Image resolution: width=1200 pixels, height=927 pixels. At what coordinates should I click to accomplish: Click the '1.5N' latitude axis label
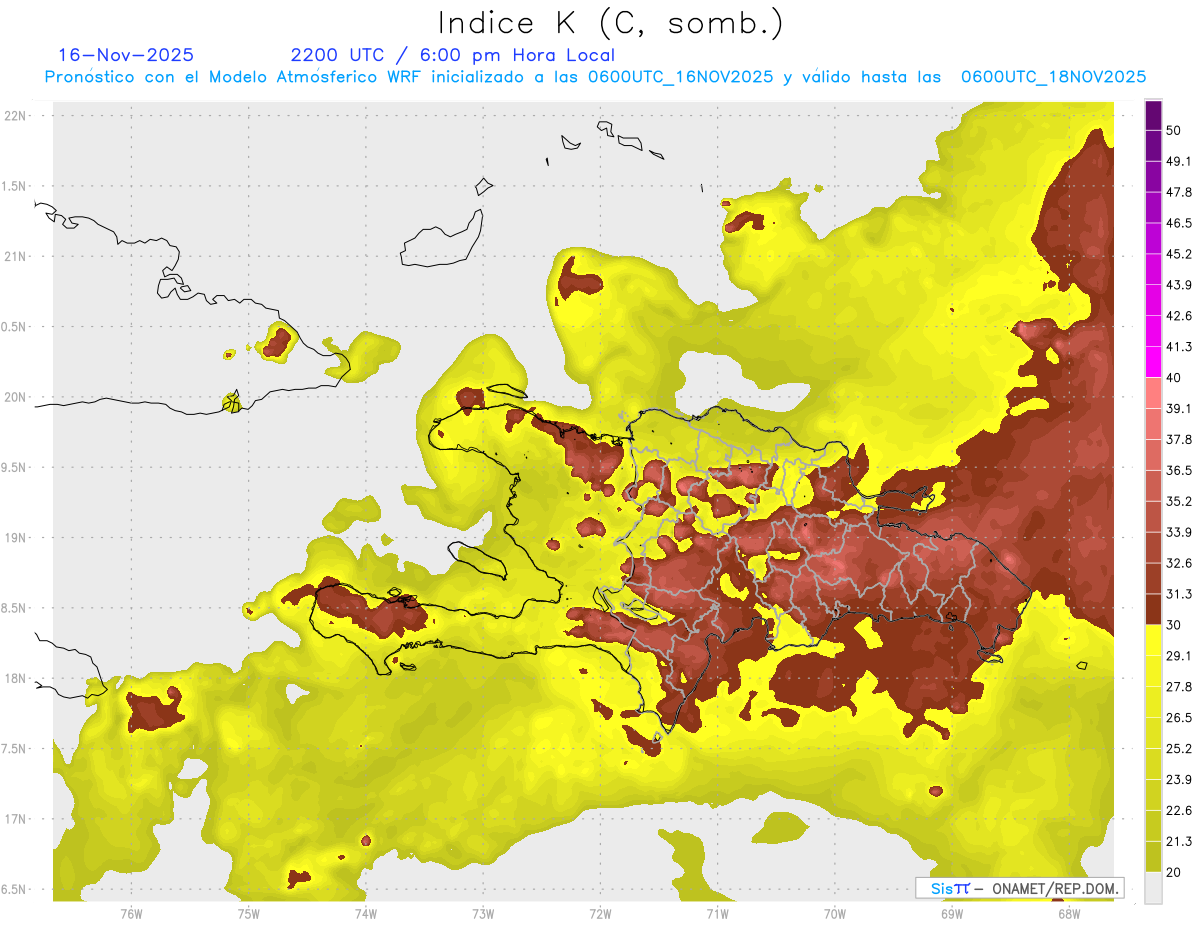tap(15, 186)
